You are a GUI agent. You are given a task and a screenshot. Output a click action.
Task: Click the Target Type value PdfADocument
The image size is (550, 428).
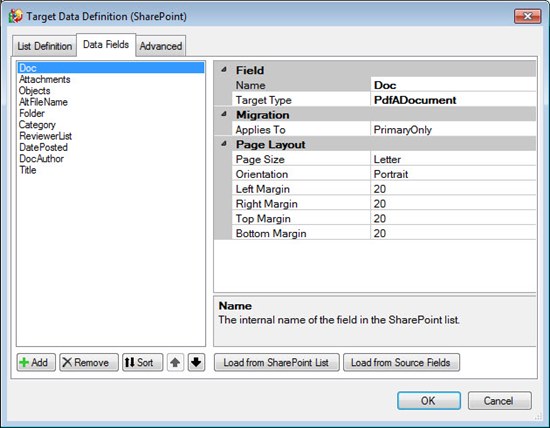(x=453, y=100)
